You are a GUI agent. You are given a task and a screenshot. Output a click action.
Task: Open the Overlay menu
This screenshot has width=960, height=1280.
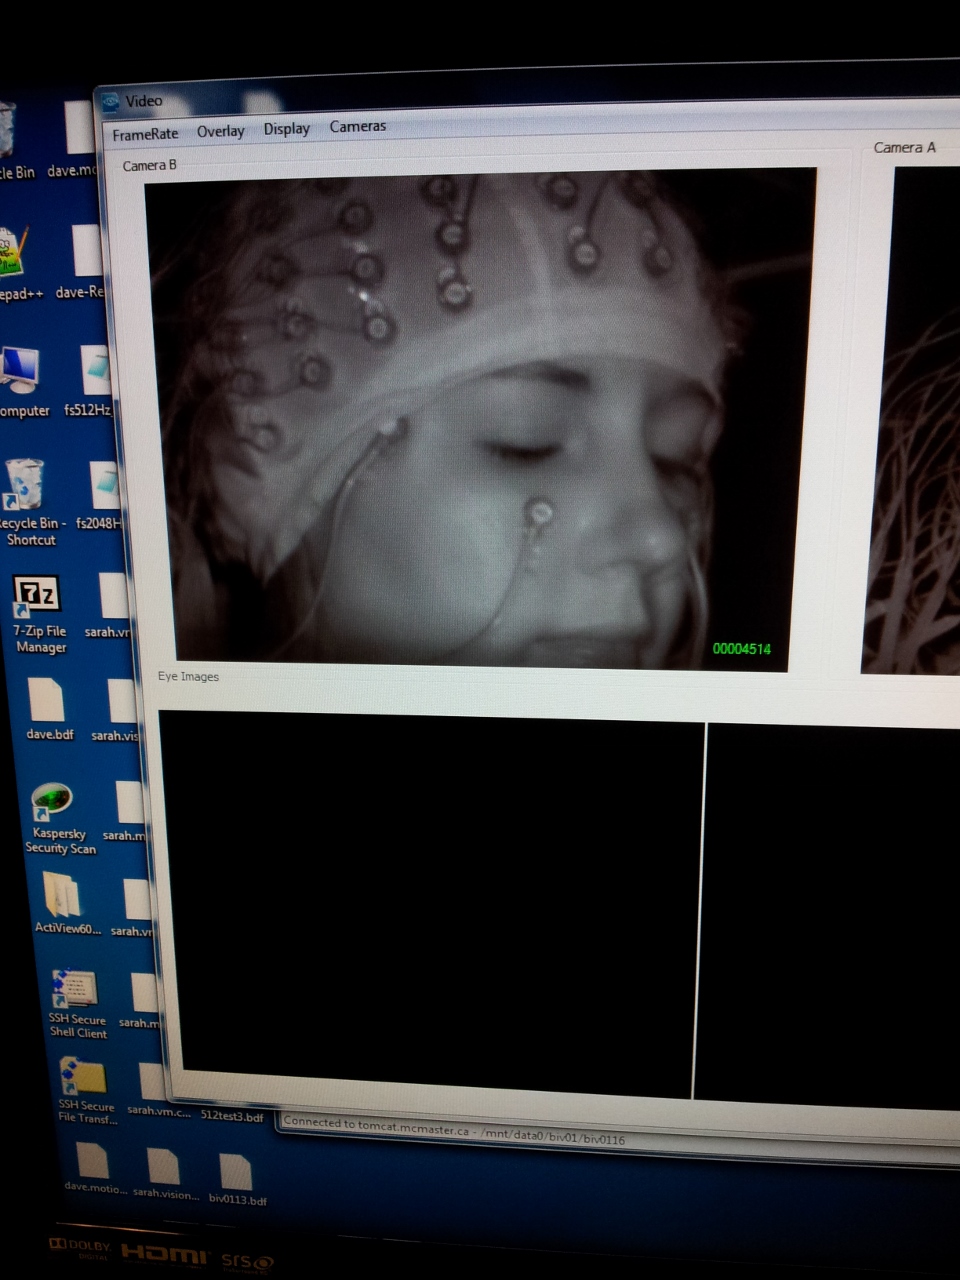[220, 131]
